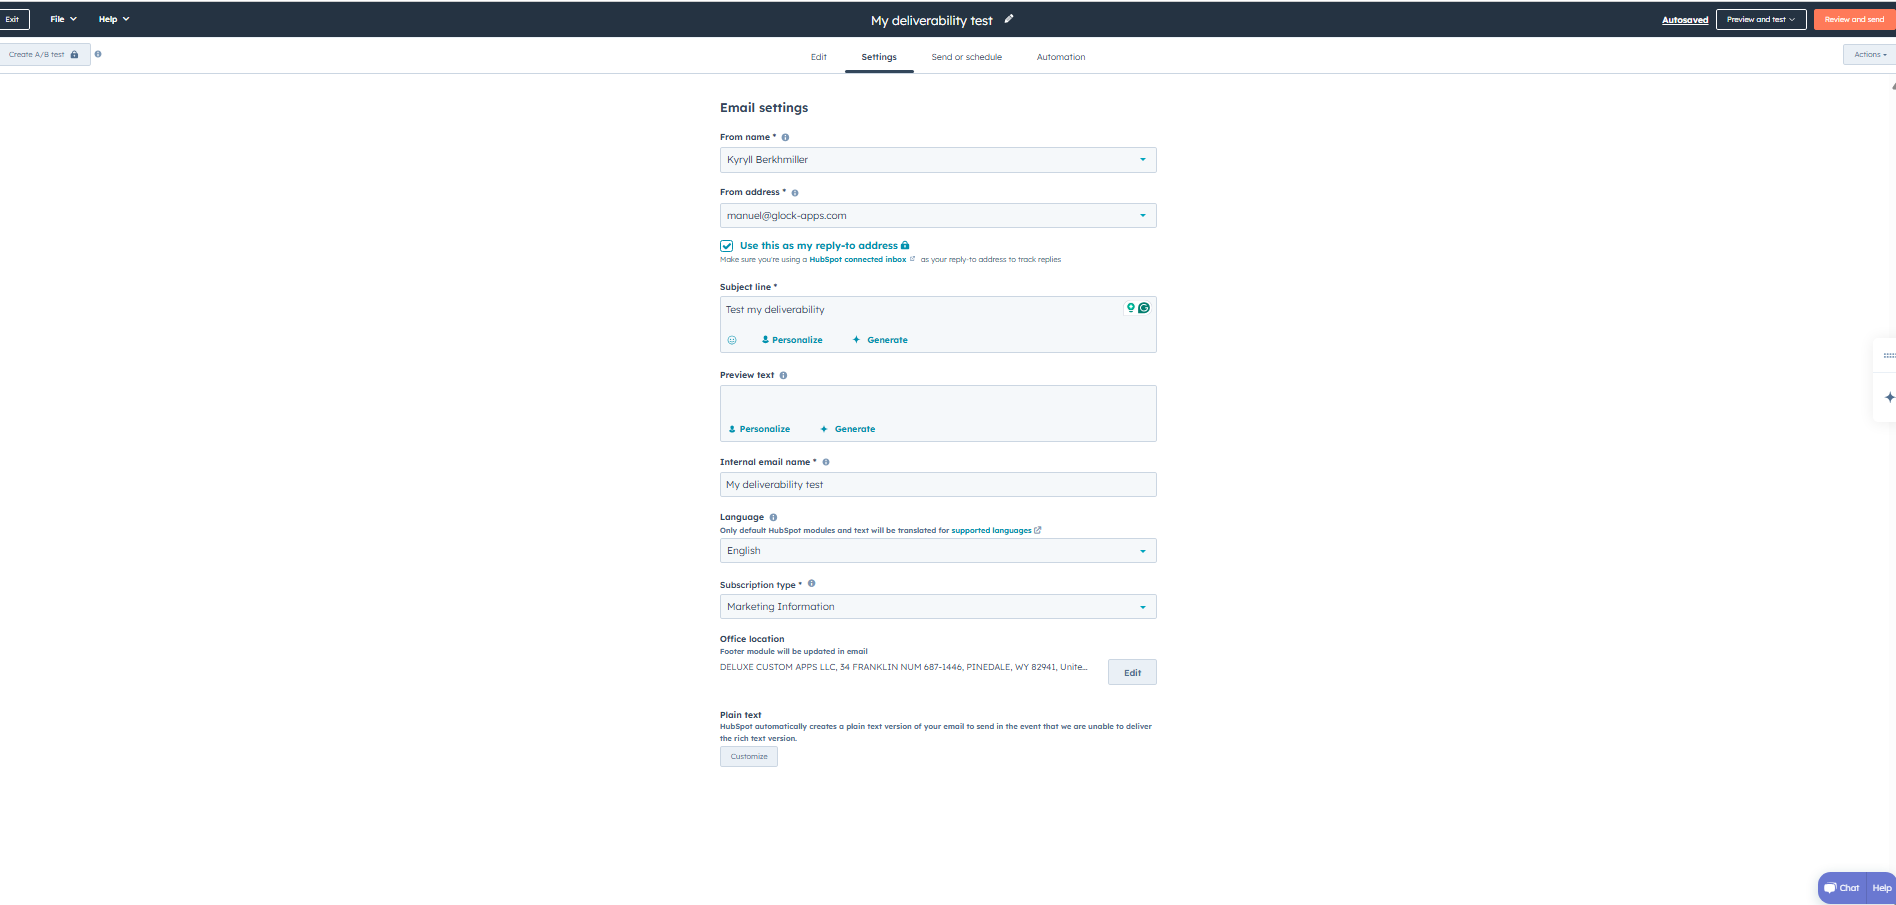Open the sparkle AI assistant on right edge
The width and height of the screenshot is (1896, 905).
click(x=1889, y=398)
